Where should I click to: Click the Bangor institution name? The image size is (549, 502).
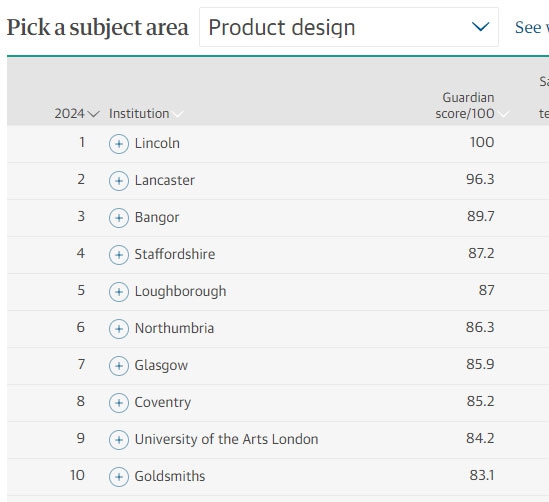[x=157, y=217]
